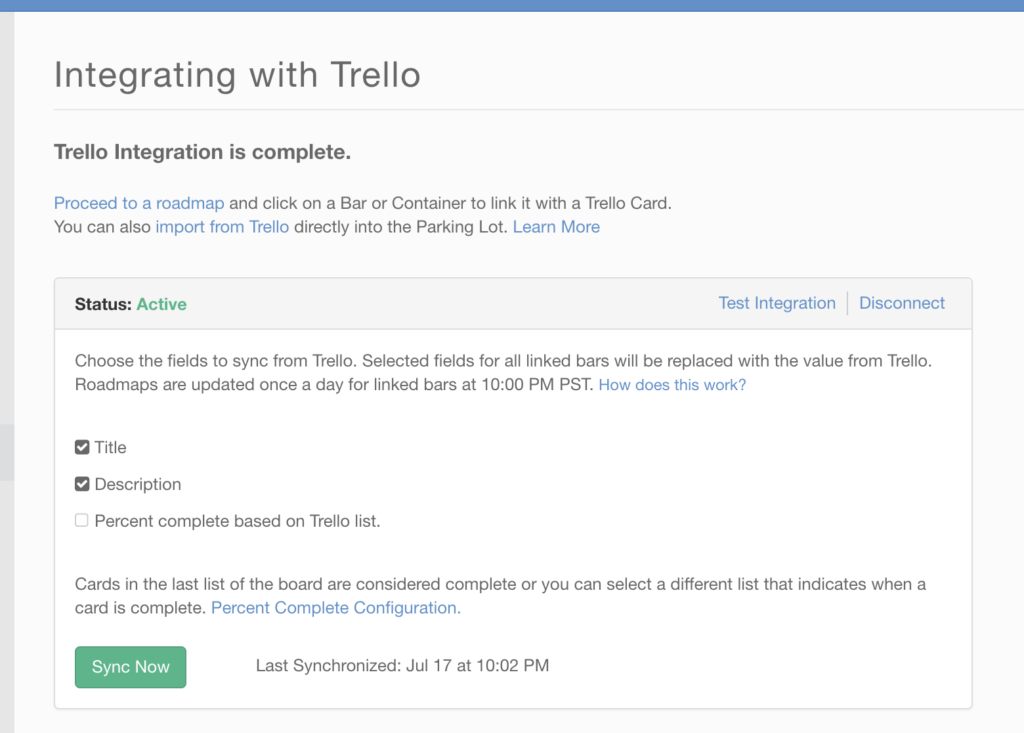
Task: Open the "Learn More" link
Action: [x=555, y=227]
